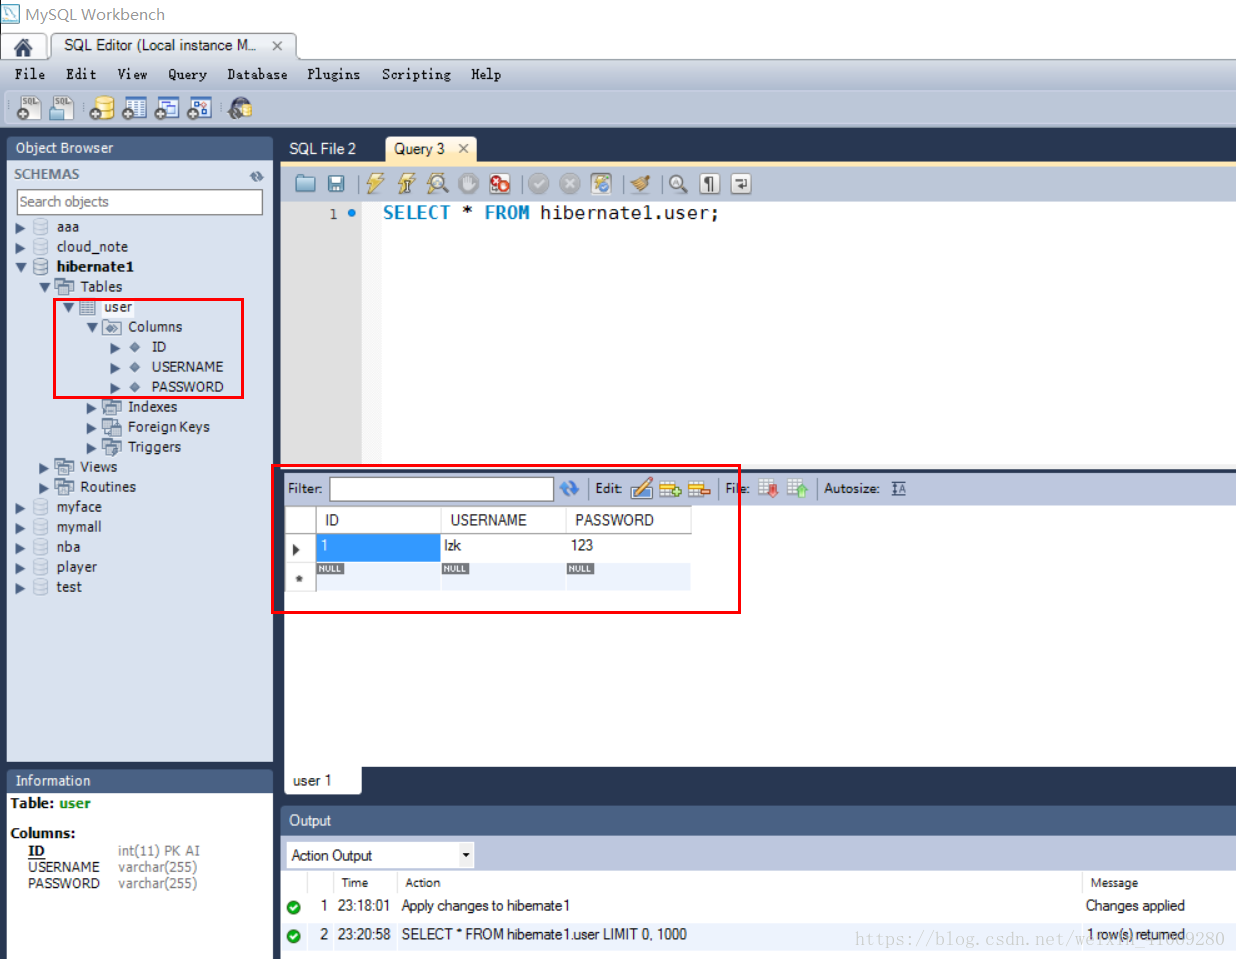Open the Query menu
Image resolution: width=1236 pixels, height=959 pixels.
pos(187,74)
